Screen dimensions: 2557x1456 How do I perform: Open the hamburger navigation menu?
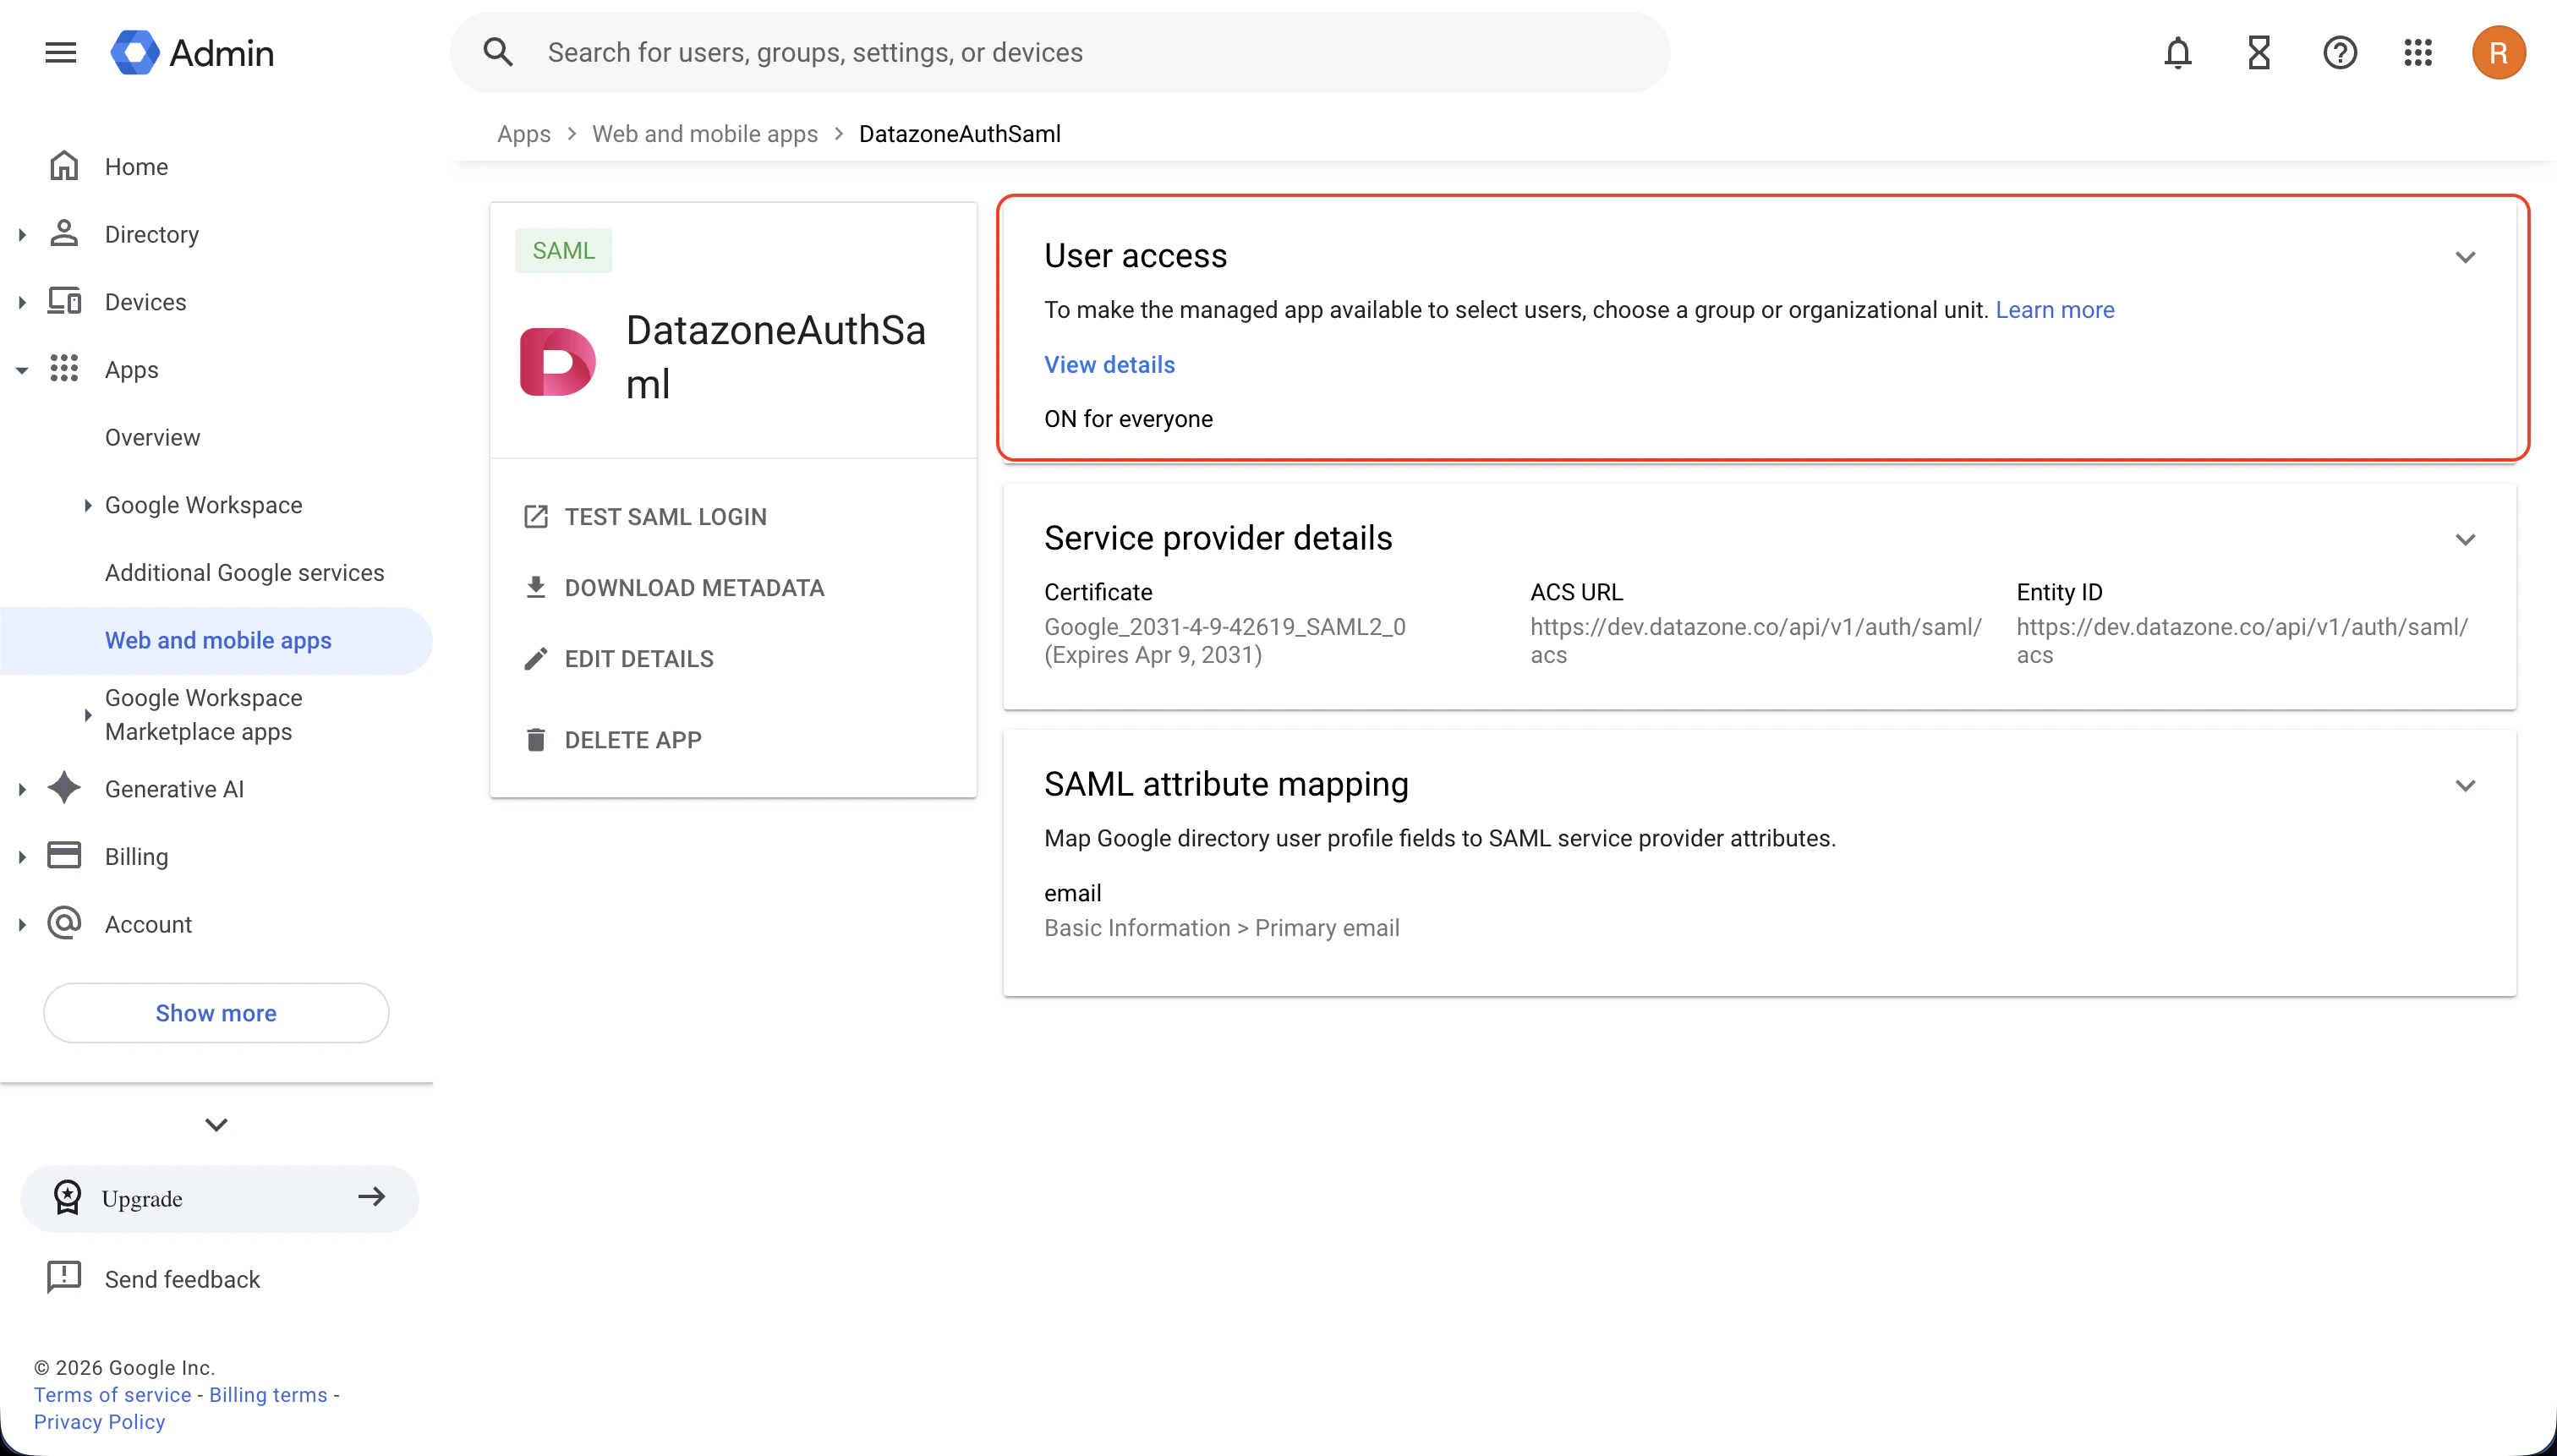click(59, 52)
